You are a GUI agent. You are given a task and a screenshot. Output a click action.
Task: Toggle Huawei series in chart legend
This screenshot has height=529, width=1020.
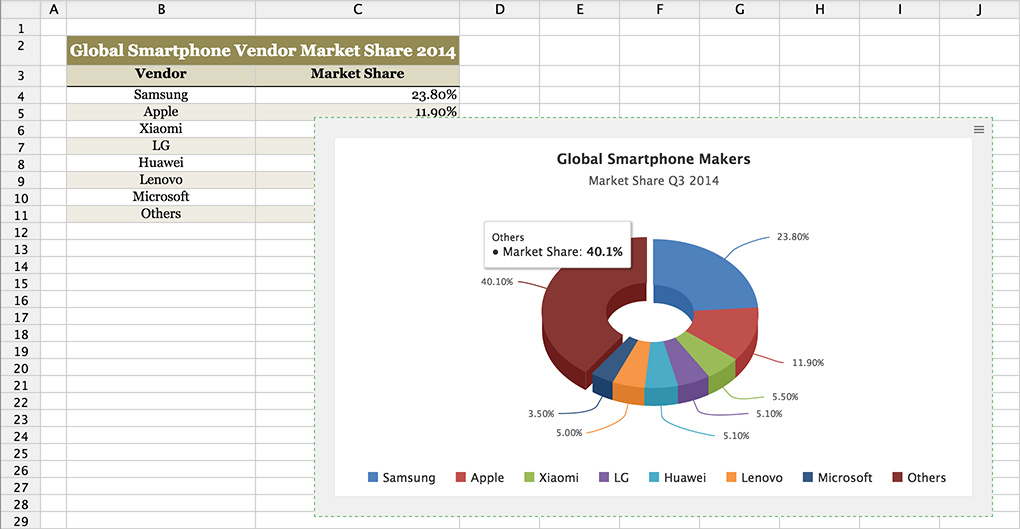click(677, 478)
